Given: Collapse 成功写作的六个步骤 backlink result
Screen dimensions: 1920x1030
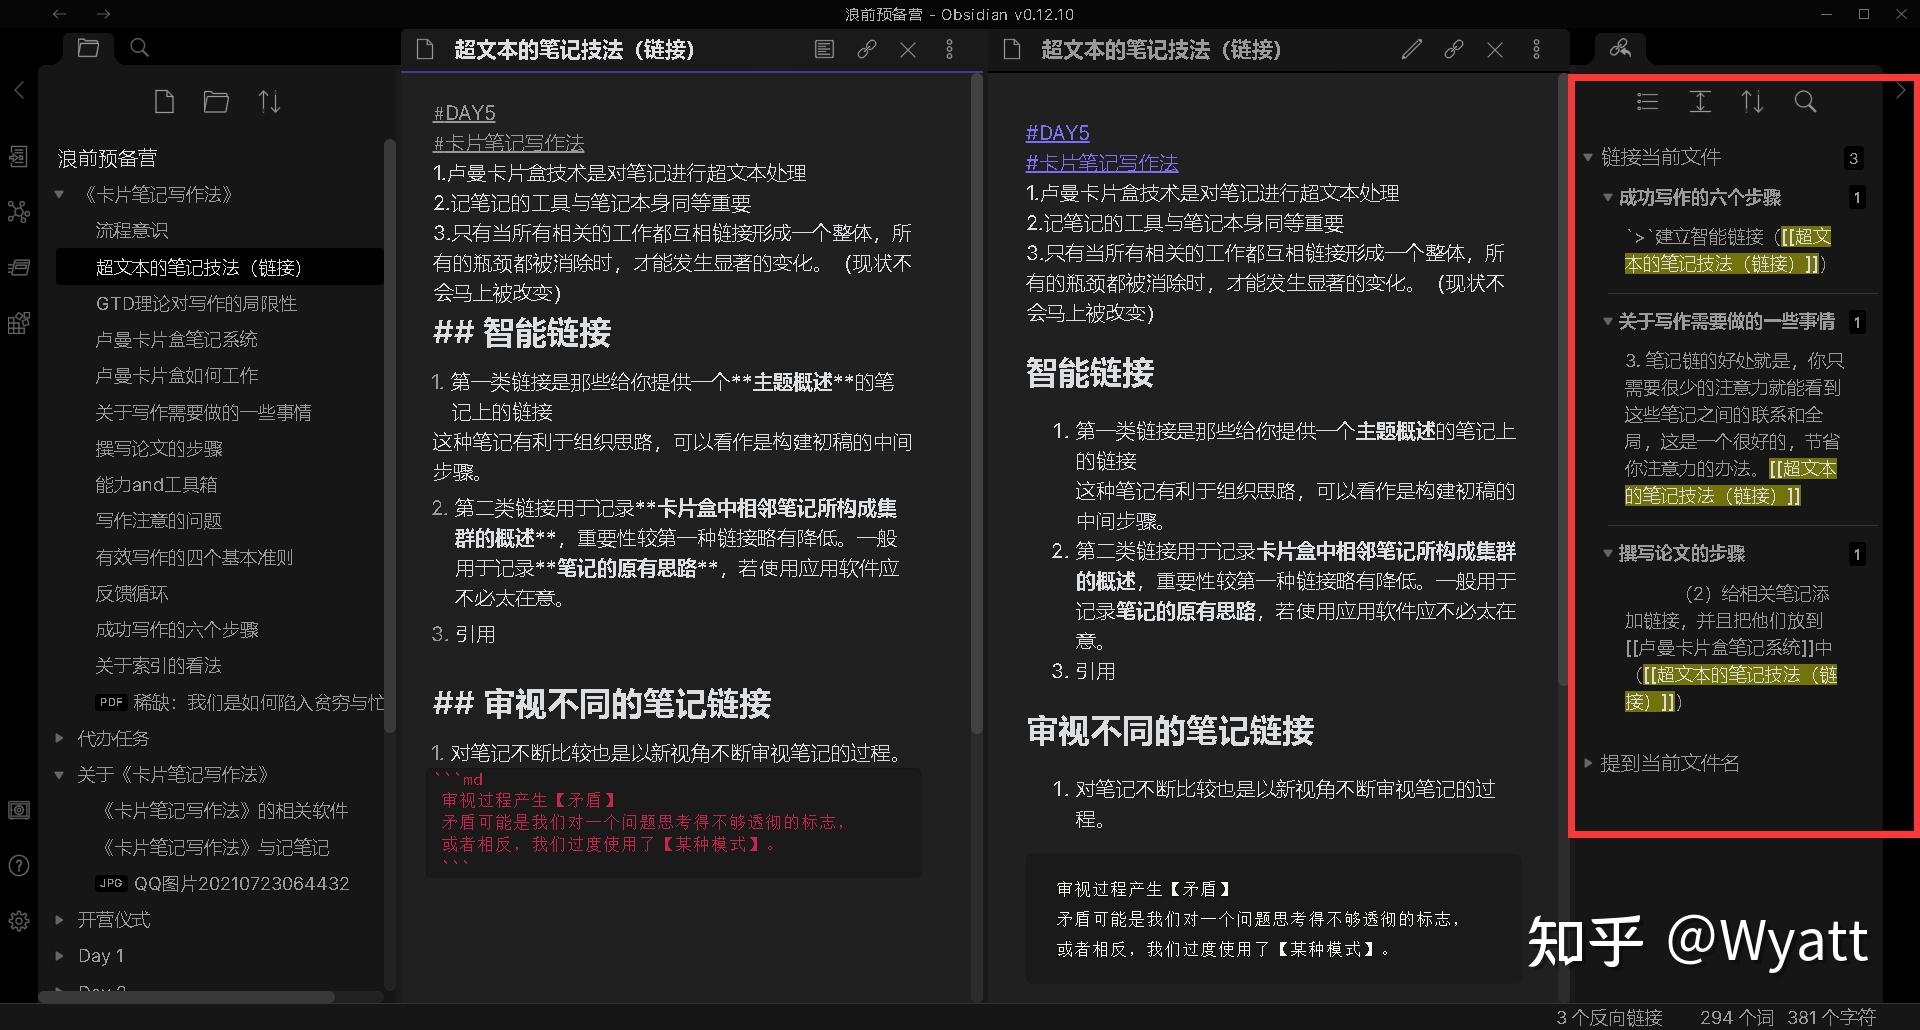Looking at the screenshot, I should click(1607, 198).
